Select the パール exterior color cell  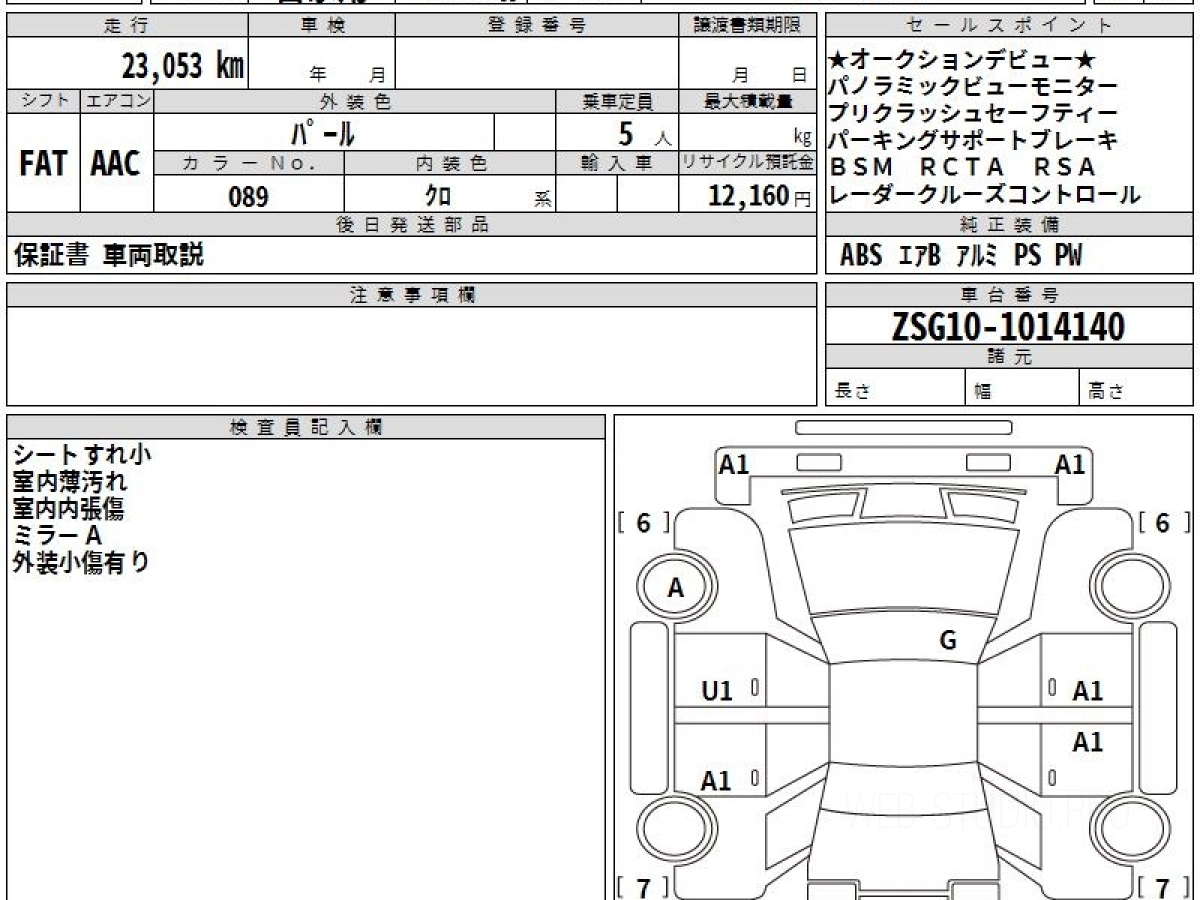tap(324, 132)
